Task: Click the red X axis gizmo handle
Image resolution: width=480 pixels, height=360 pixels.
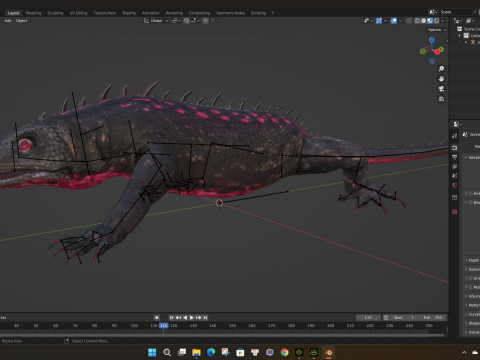Action: (x=437, y=52)
